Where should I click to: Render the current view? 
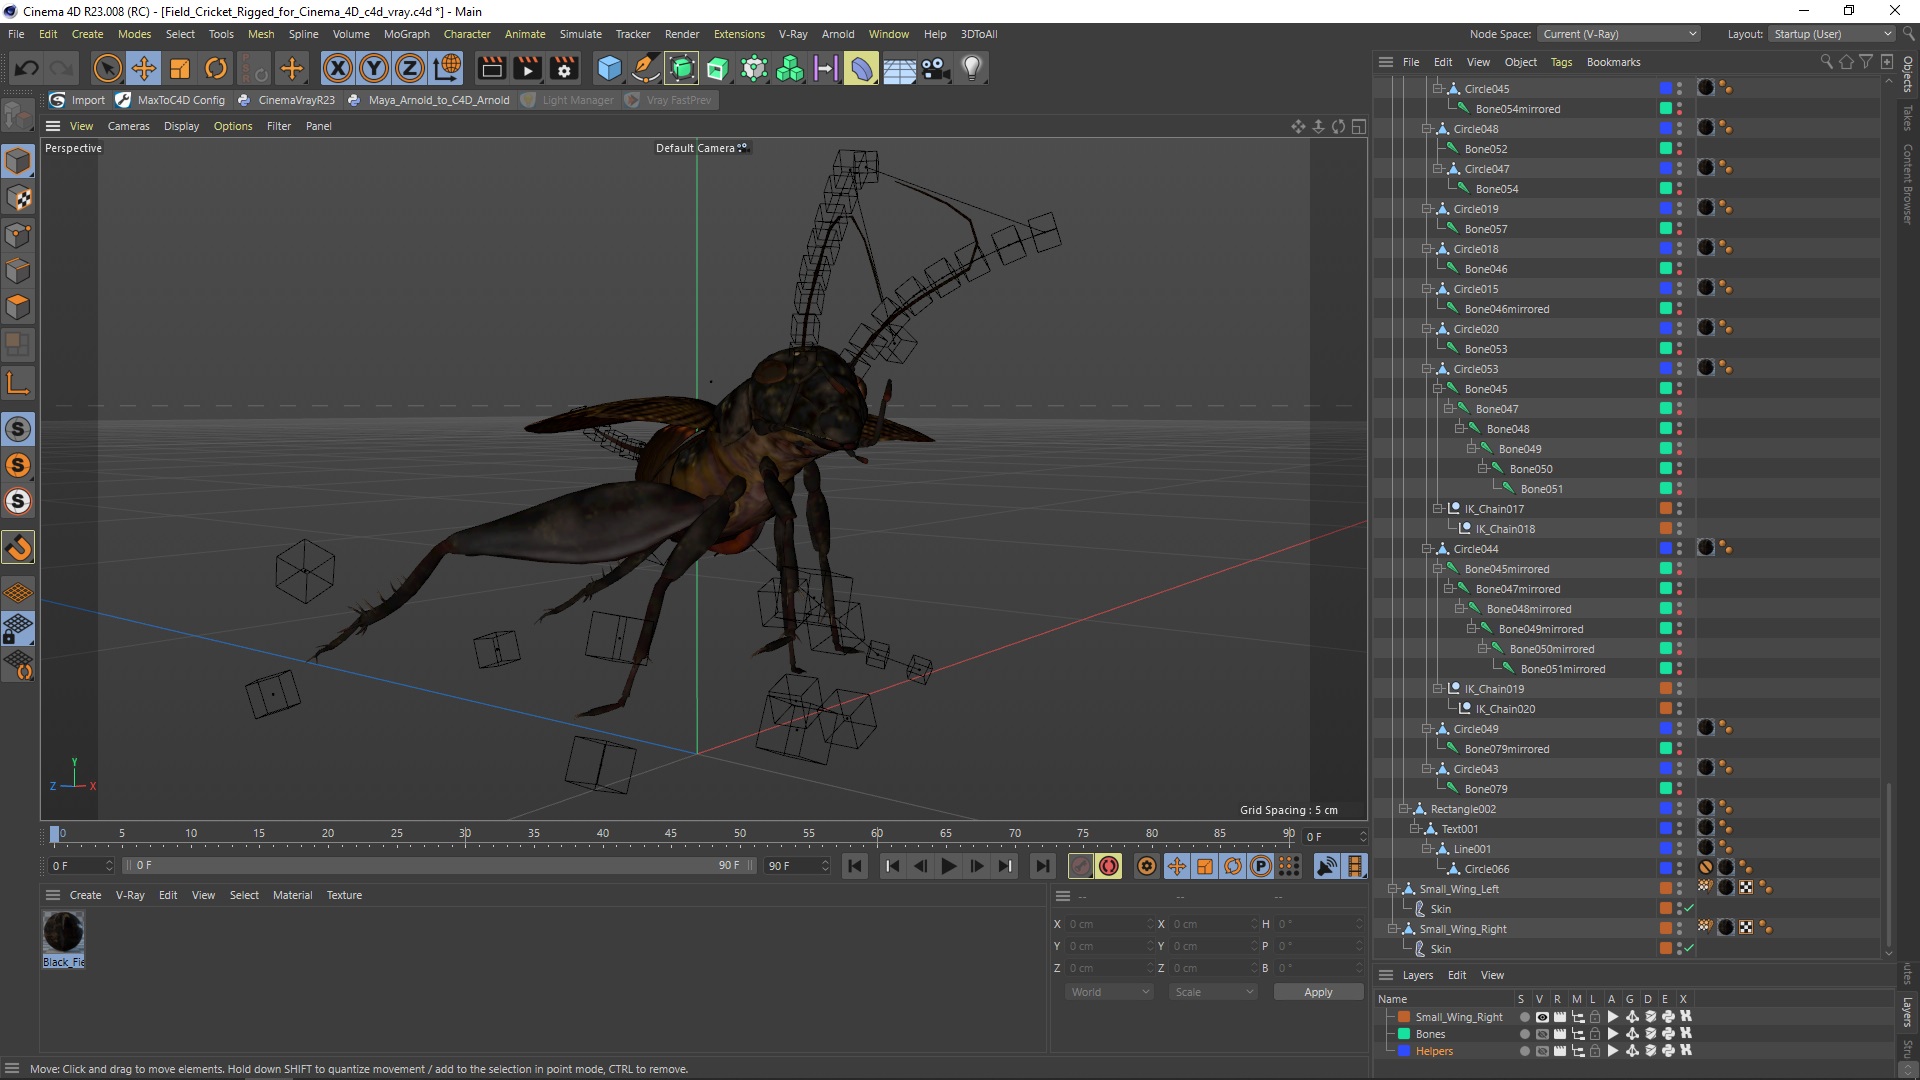coord(491,68)
